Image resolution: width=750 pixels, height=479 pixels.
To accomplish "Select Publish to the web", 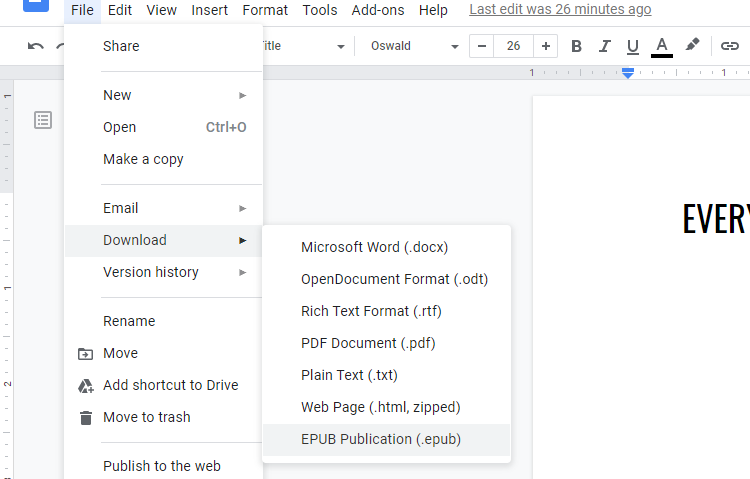I will [x=163, y=466].
